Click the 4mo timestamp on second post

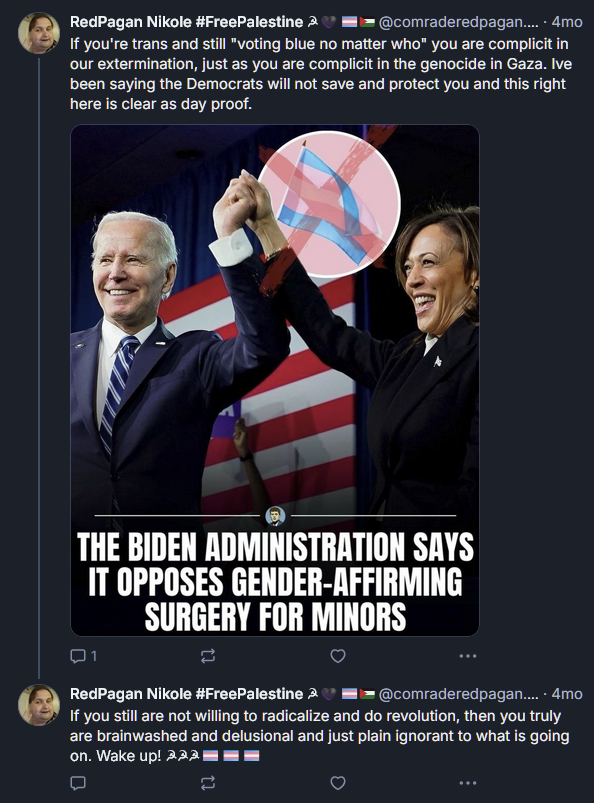point(567,693)
